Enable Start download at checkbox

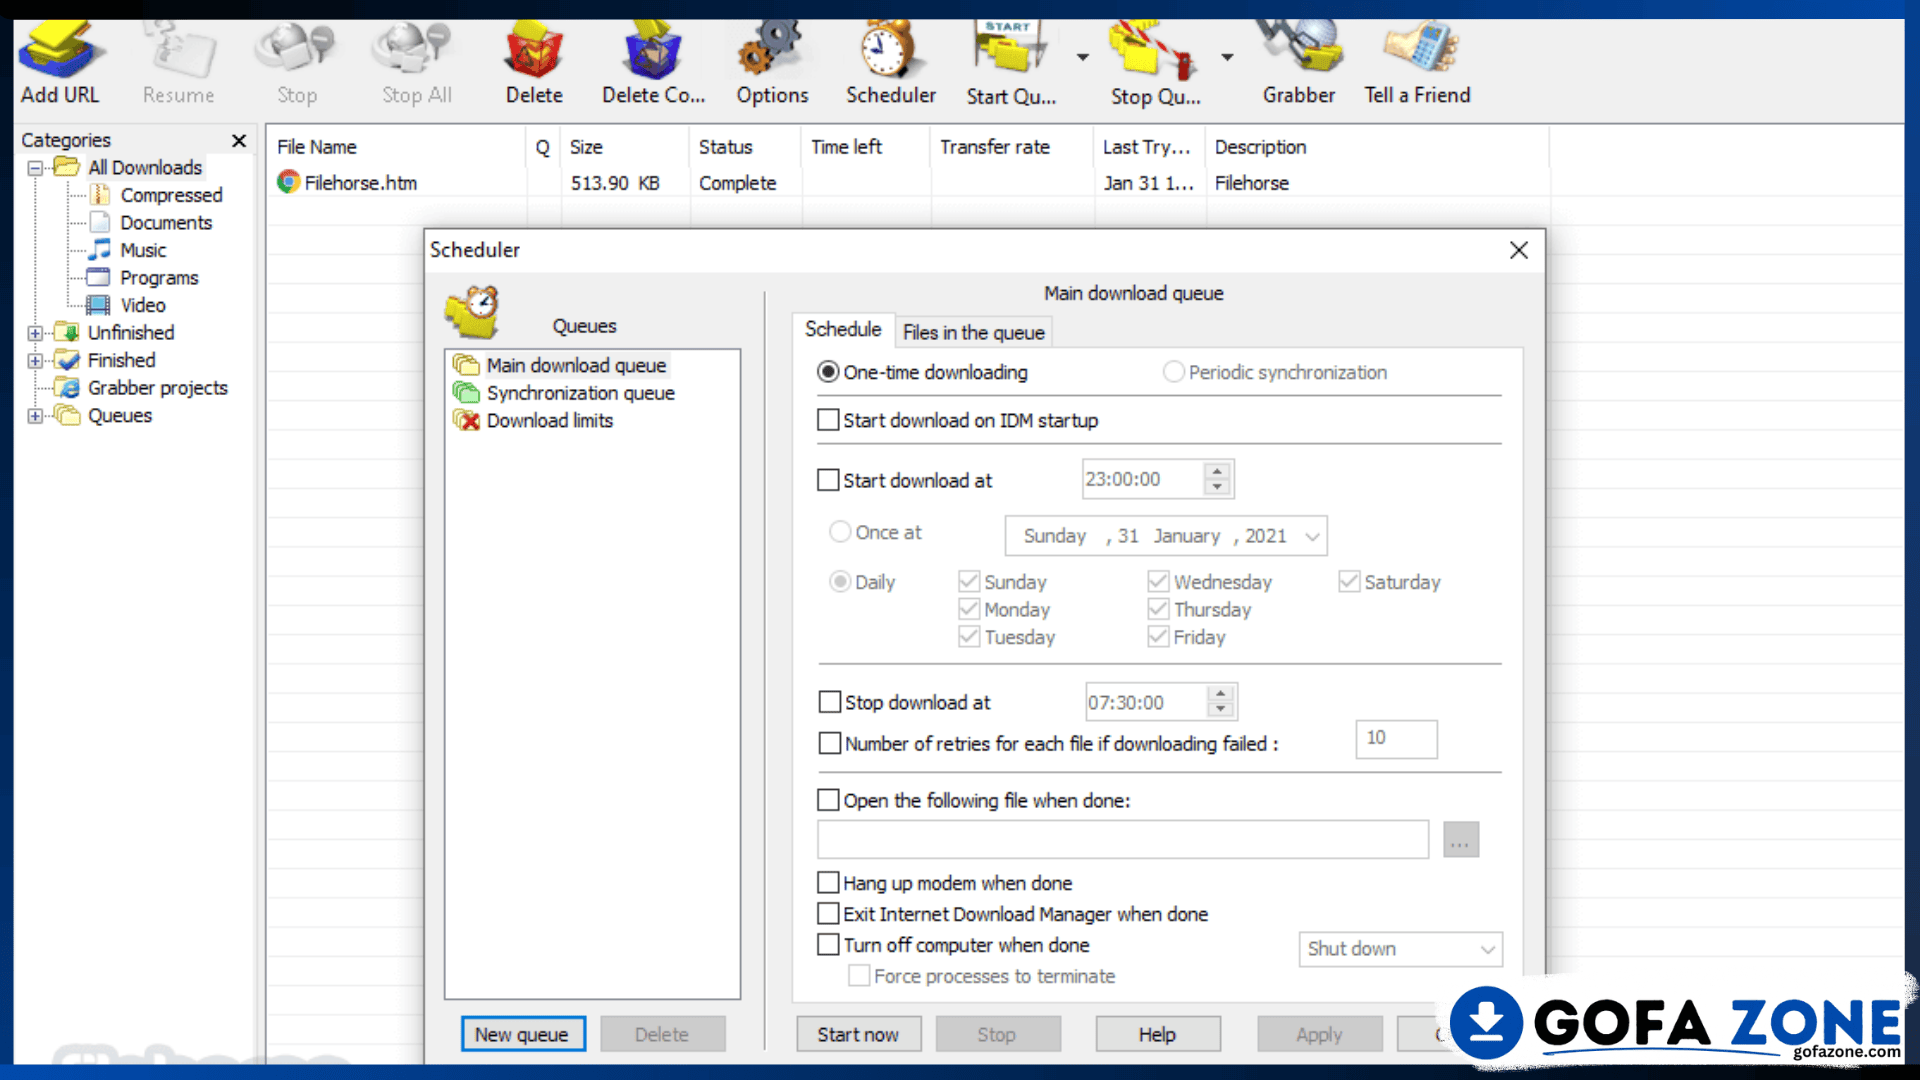(x=828, y=480)
